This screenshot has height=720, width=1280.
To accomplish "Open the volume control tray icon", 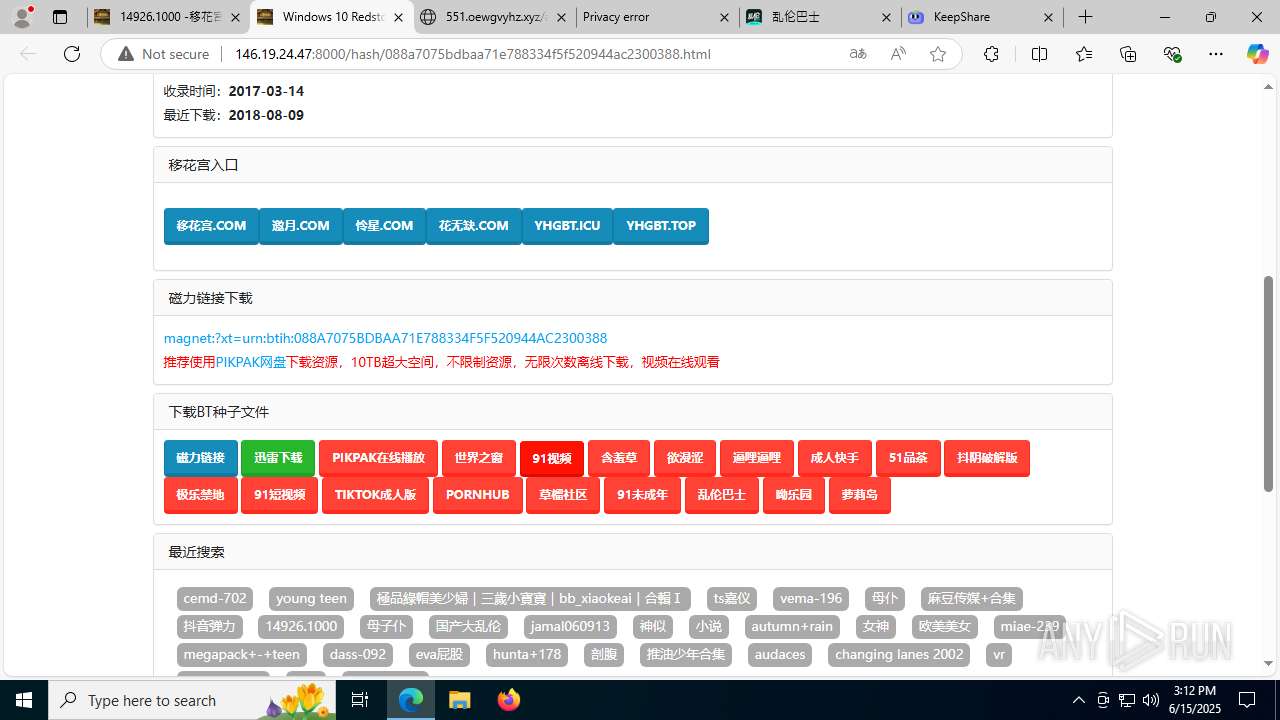I will tap(1150, 700).
